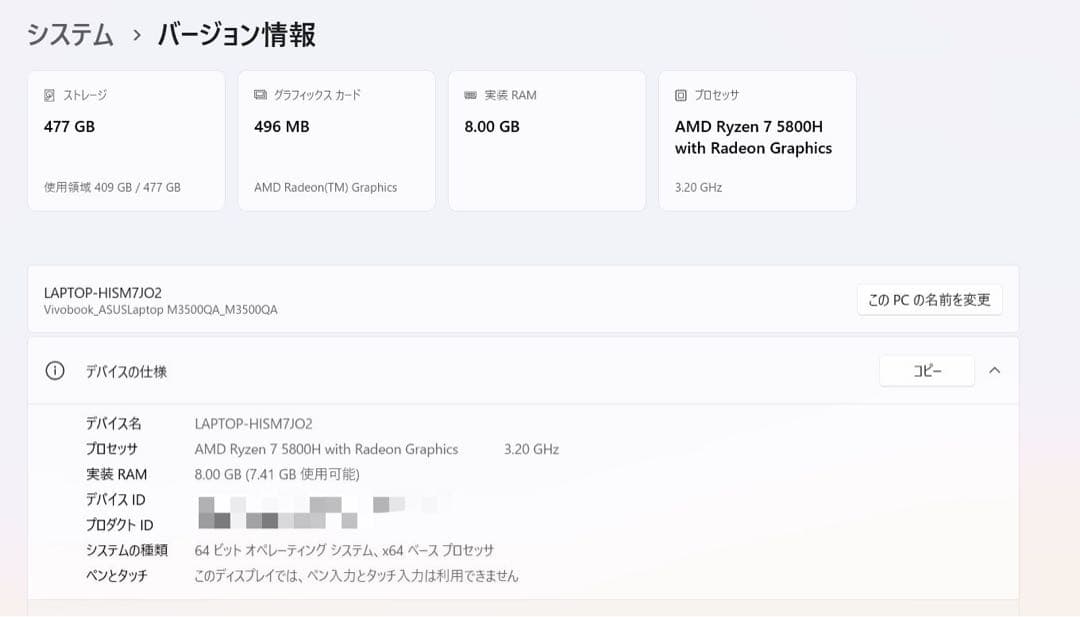Click the この PC の名前を変更 button

point(929,299)
